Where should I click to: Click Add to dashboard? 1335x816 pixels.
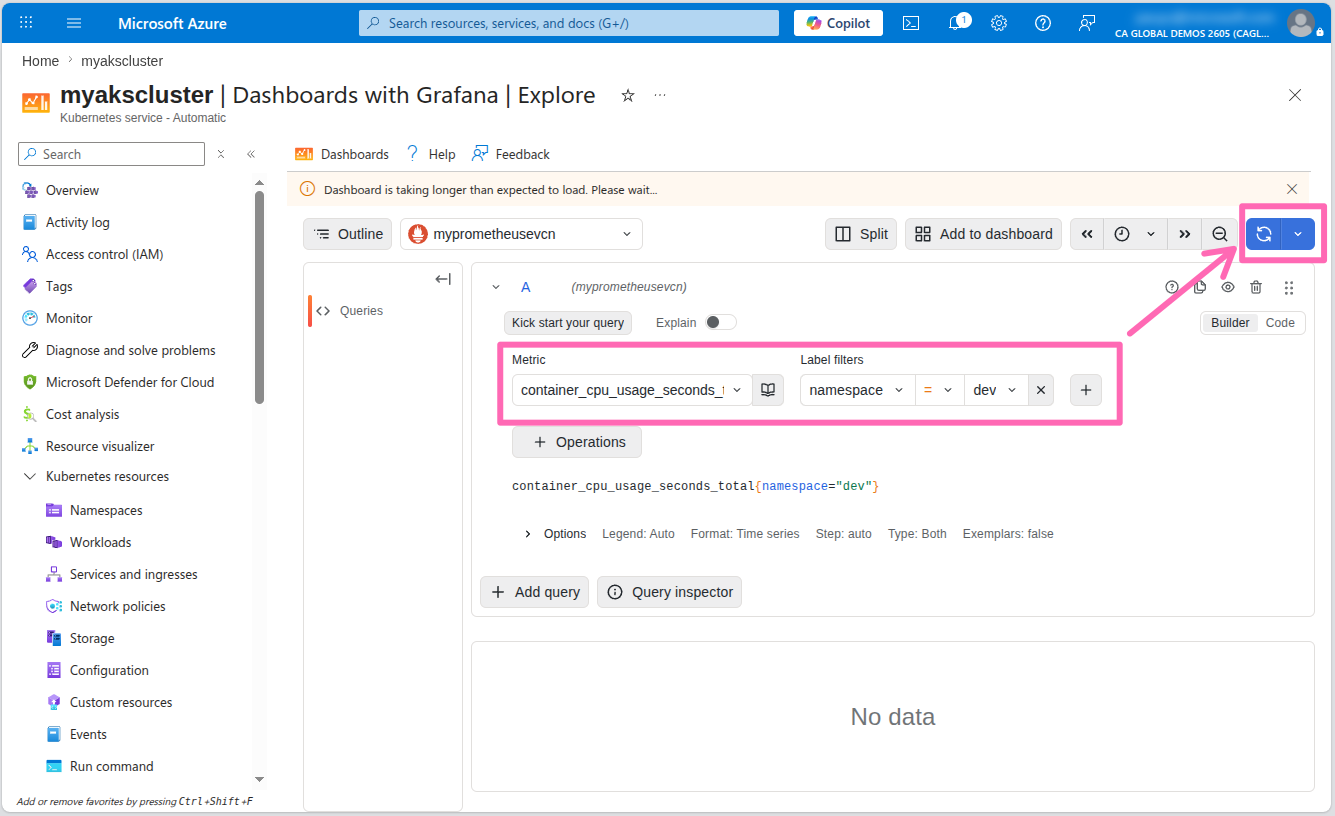[x=984, y=234]
